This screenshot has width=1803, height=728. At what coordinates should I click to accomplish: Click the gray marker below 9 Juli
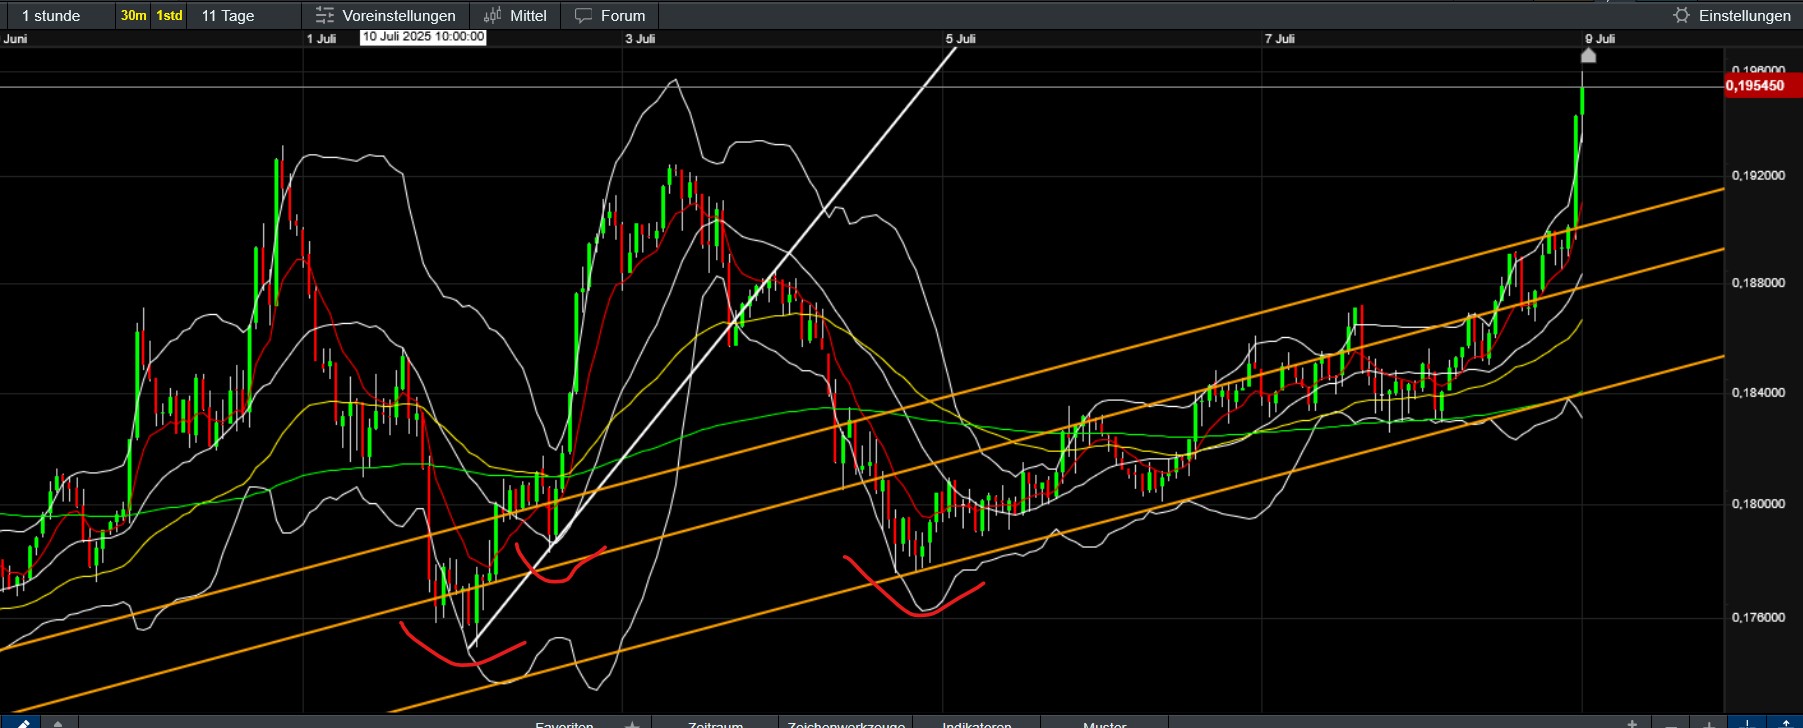(x=1588, y=55)
